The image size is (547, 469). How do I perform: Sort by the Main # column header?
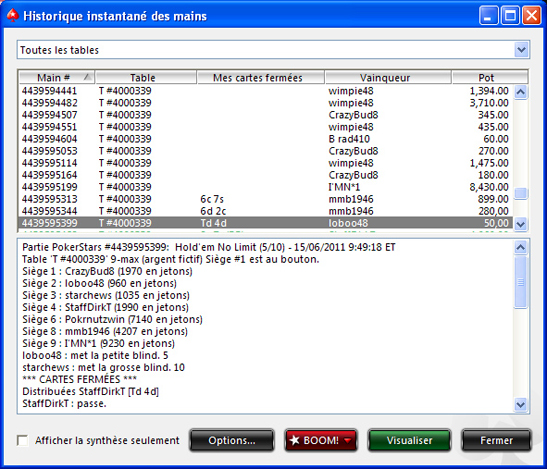[57, 77]
